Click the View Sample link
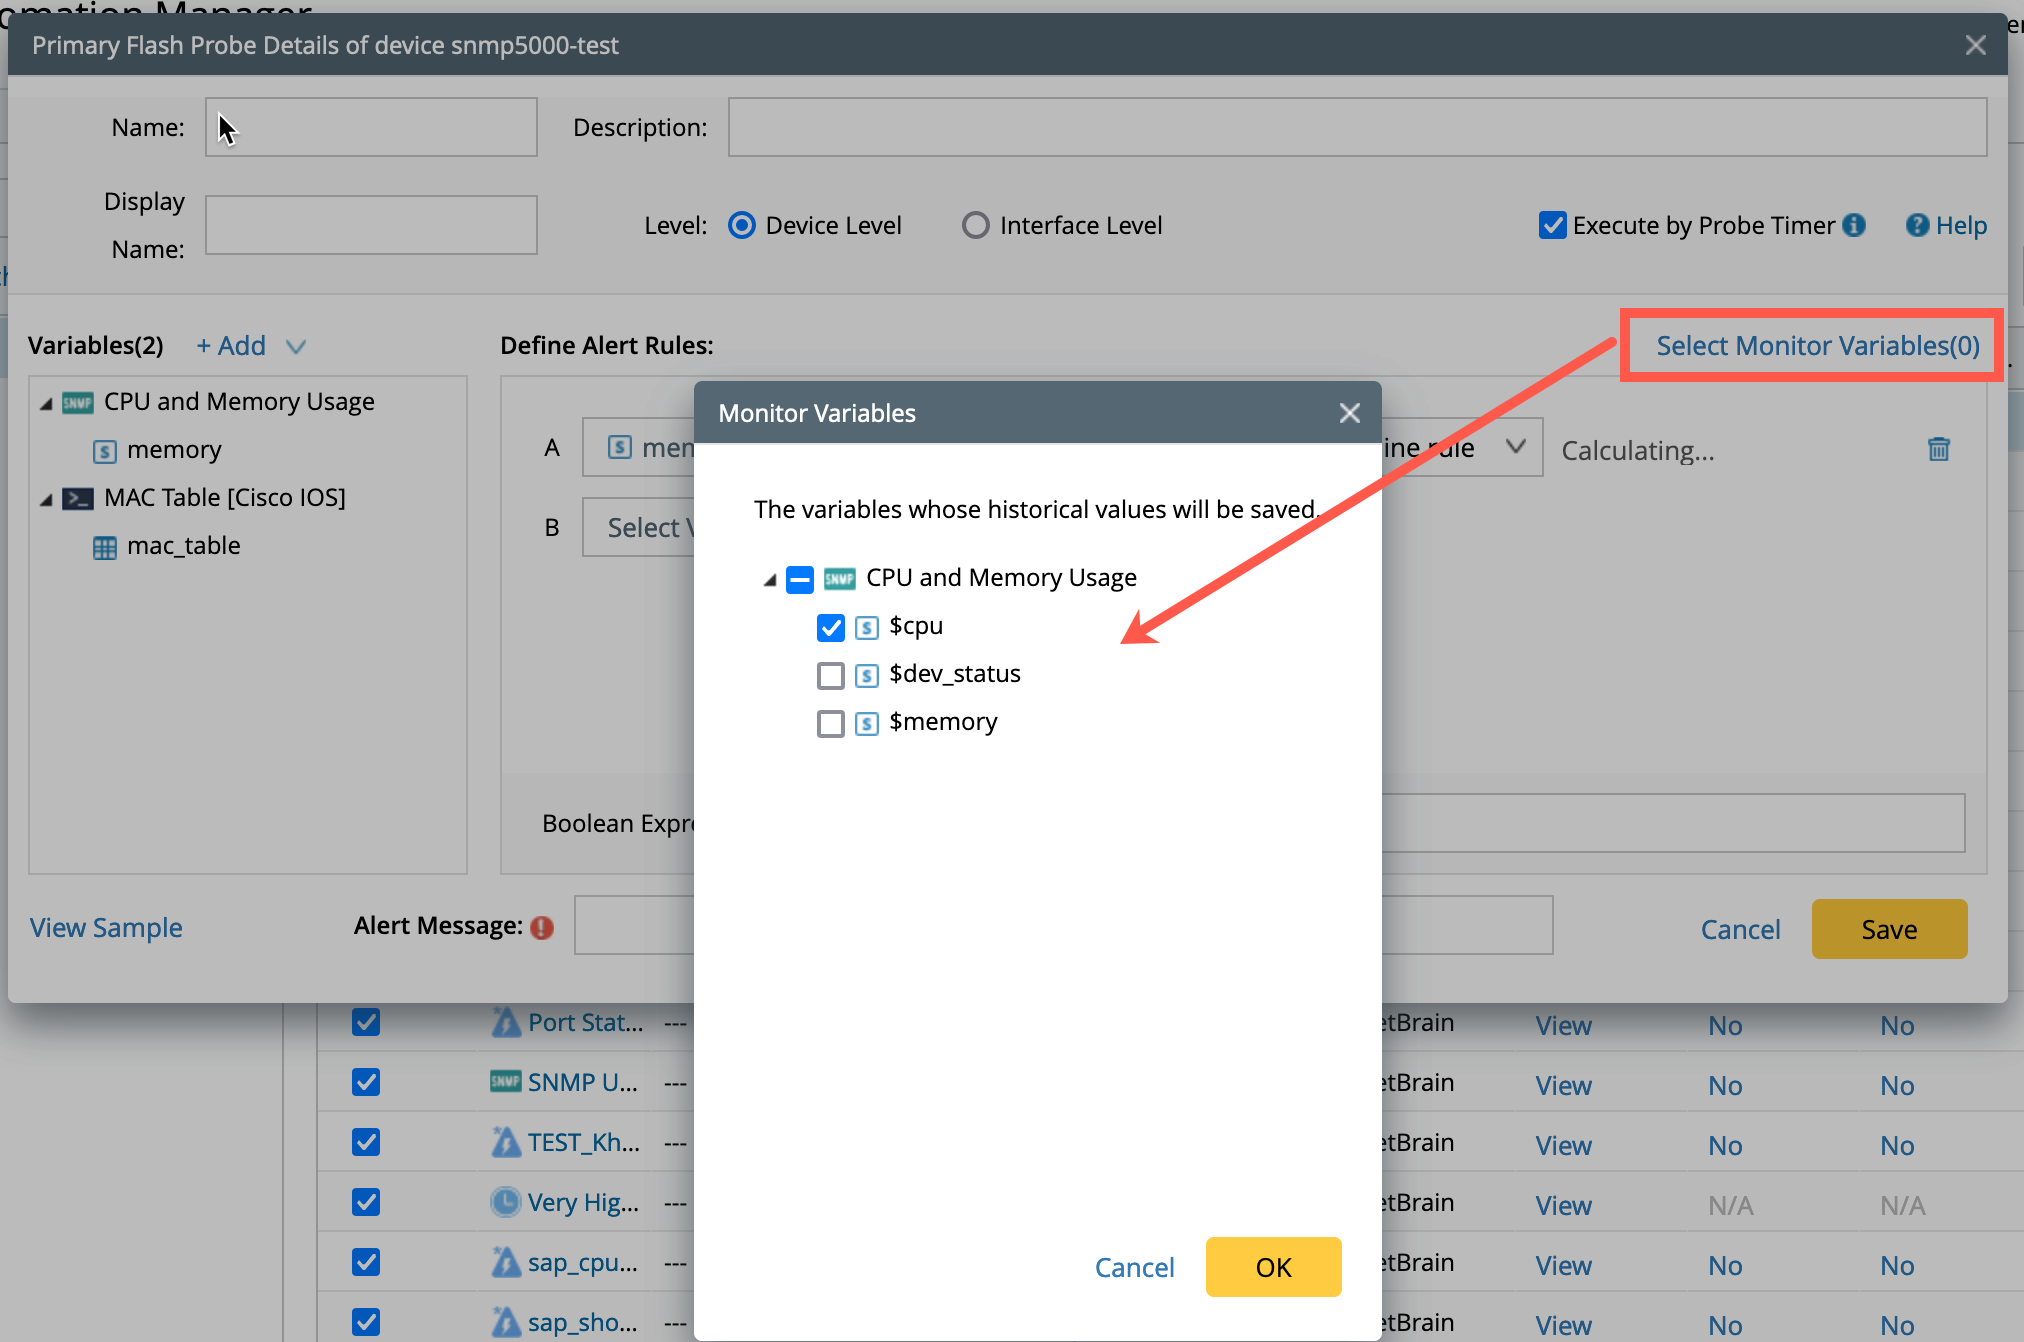Viewport: 2024px width, 1342px height. click(x=106, y=928)
